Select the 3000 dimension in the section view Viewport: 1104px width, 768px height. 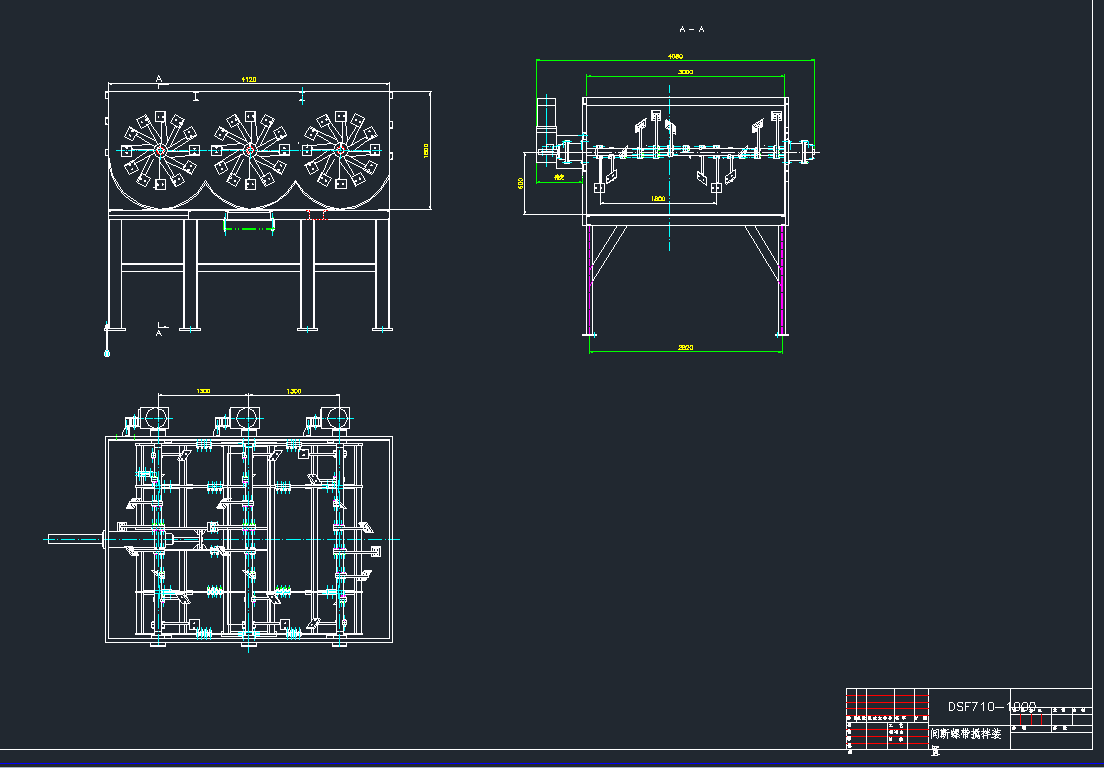(x=686, y=72)
